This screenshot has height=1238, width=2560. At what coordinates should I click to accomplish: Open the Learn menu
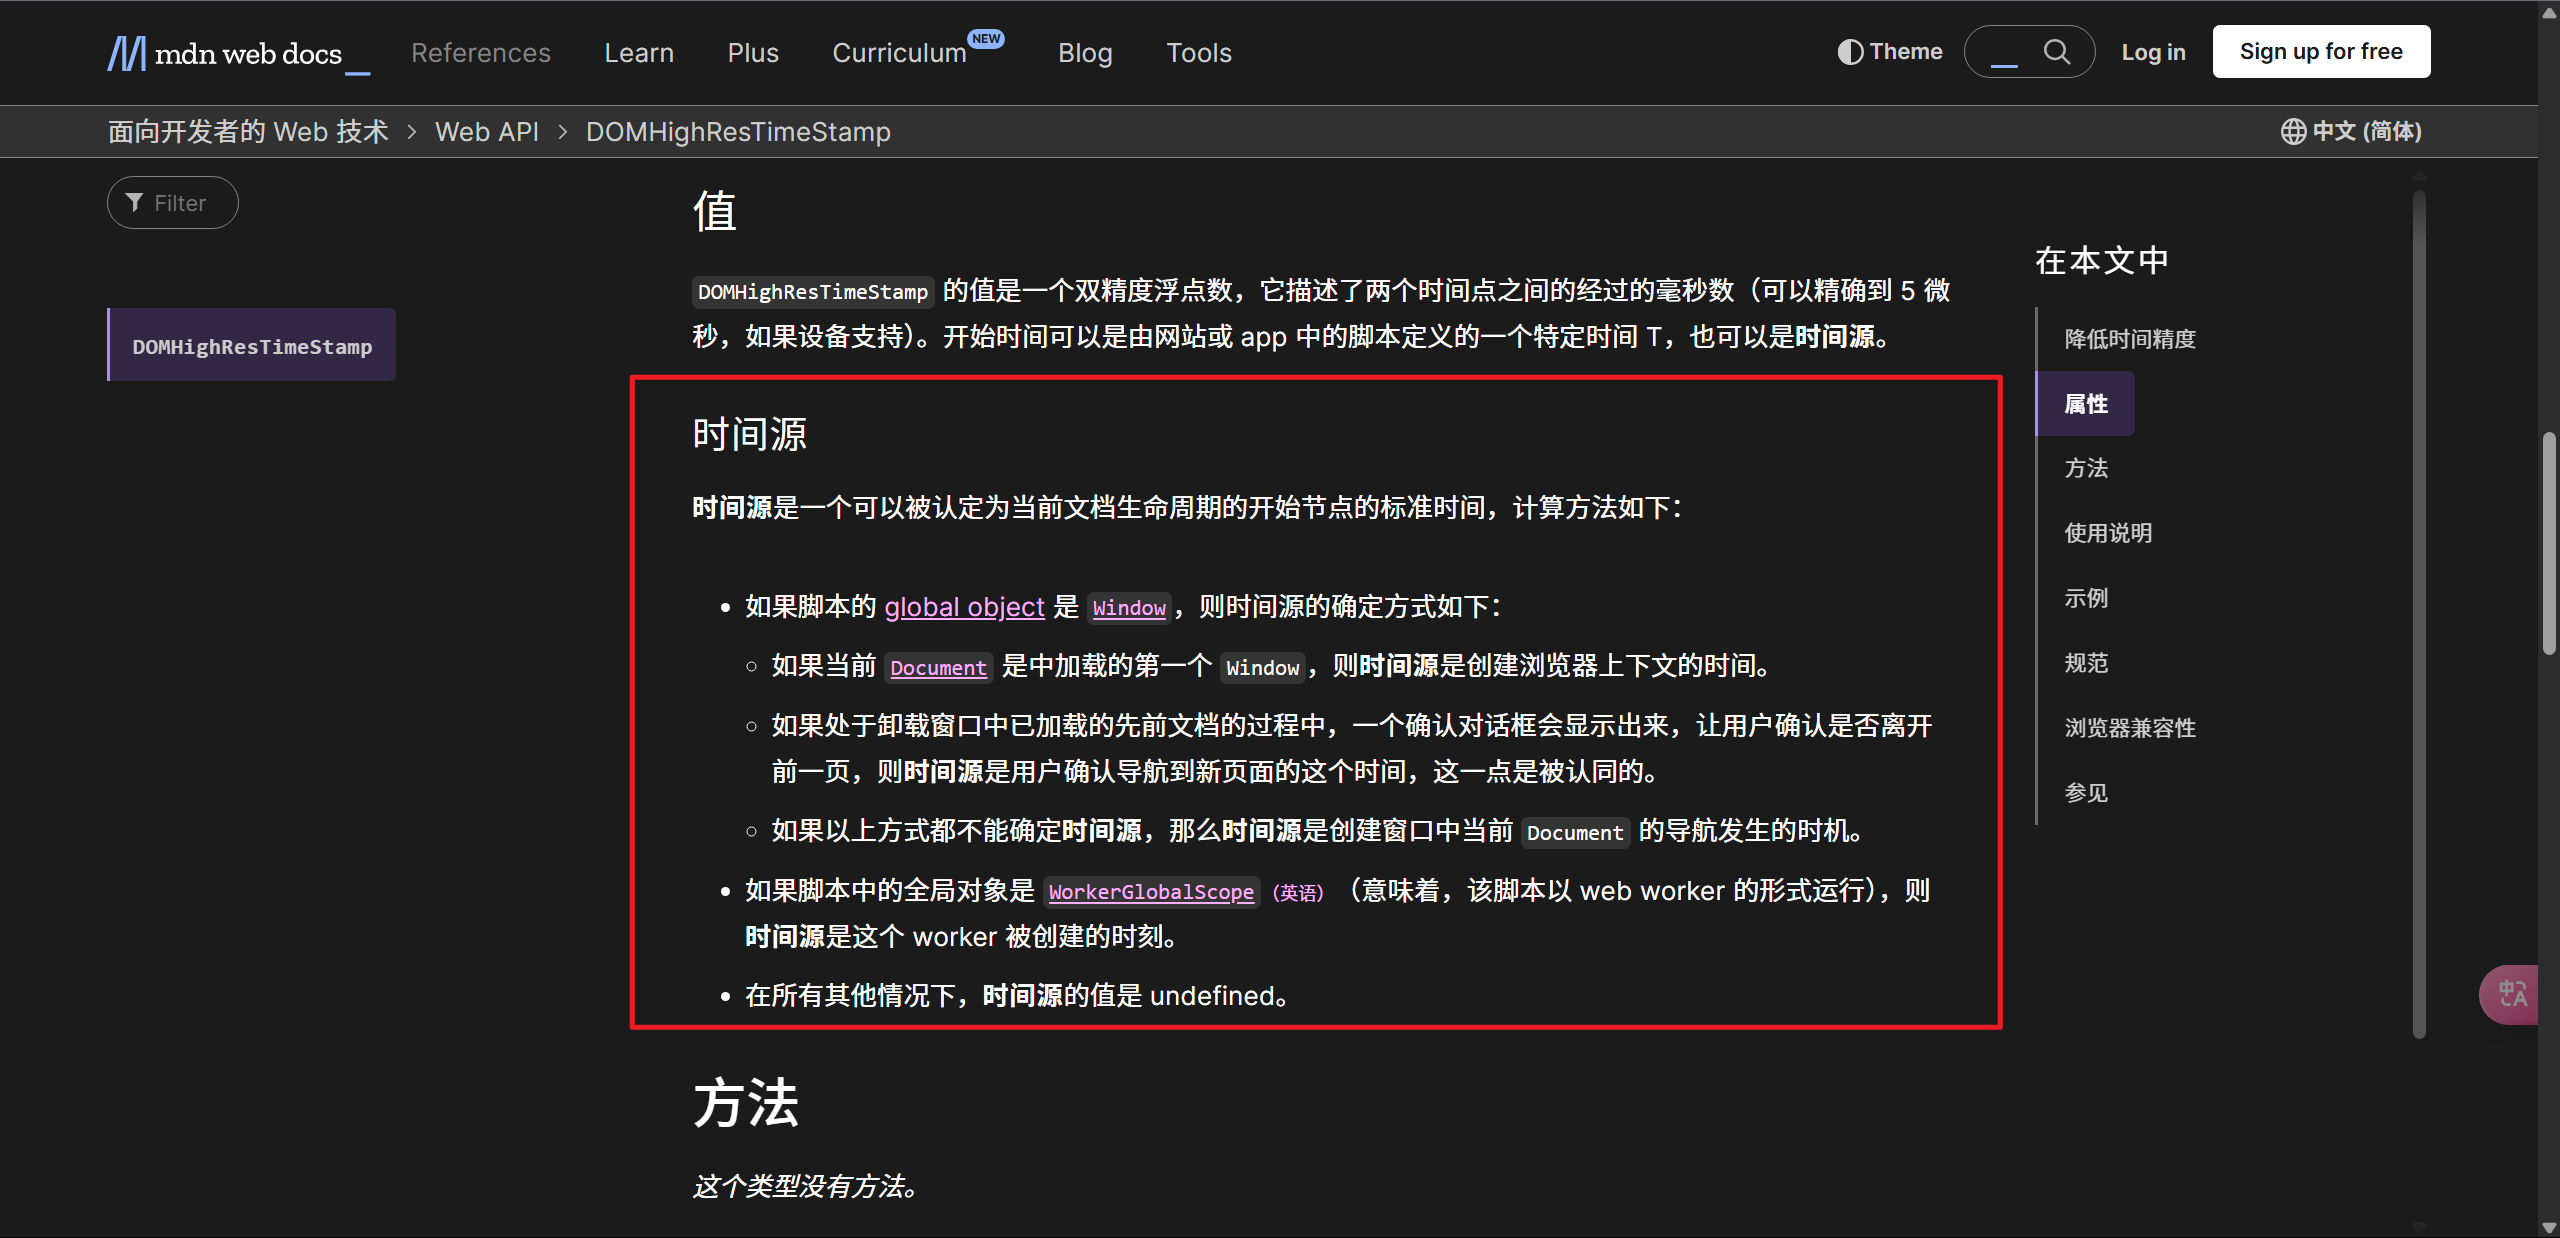[639, 53]
